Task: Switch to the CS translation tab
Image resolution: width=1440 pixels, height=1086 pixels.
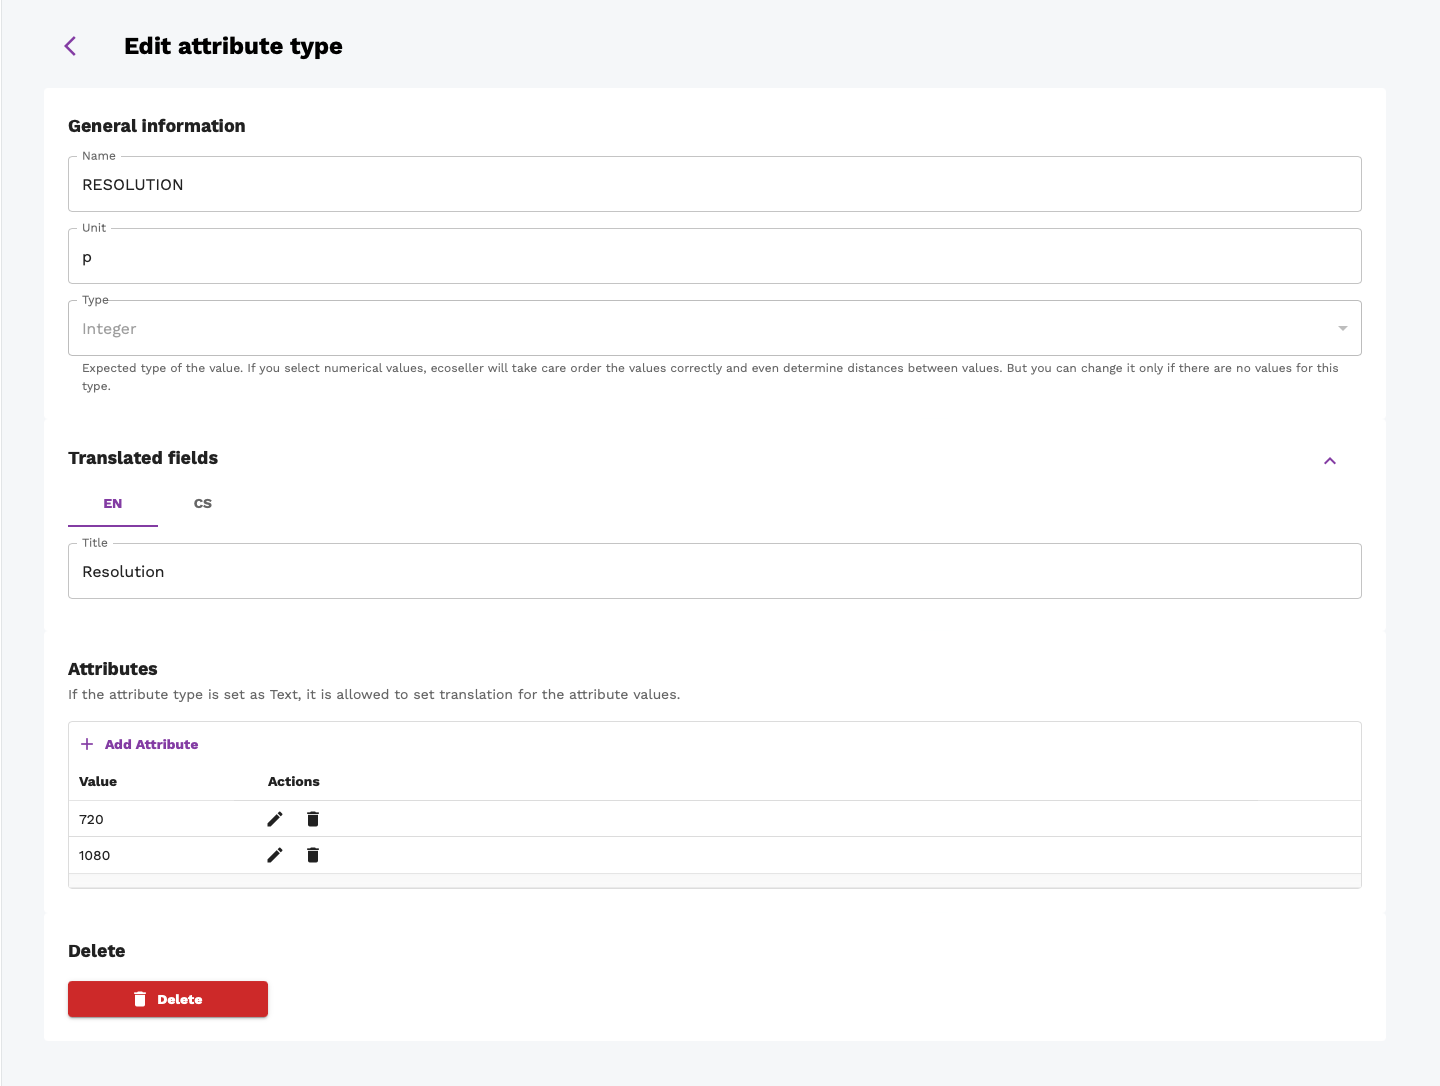Action: (203, 504)
